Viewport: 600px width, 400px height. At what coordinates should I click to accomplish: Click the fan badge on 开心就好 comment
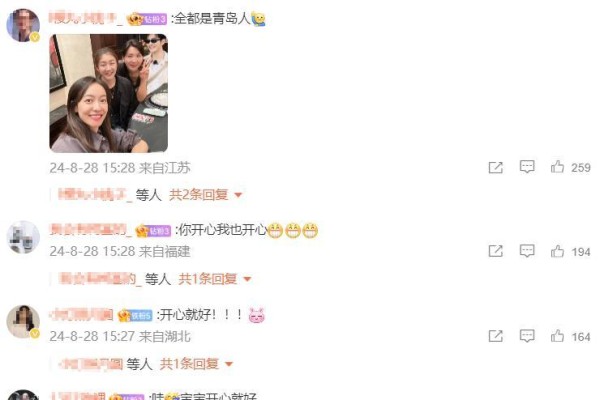click(x=135, y=315)
